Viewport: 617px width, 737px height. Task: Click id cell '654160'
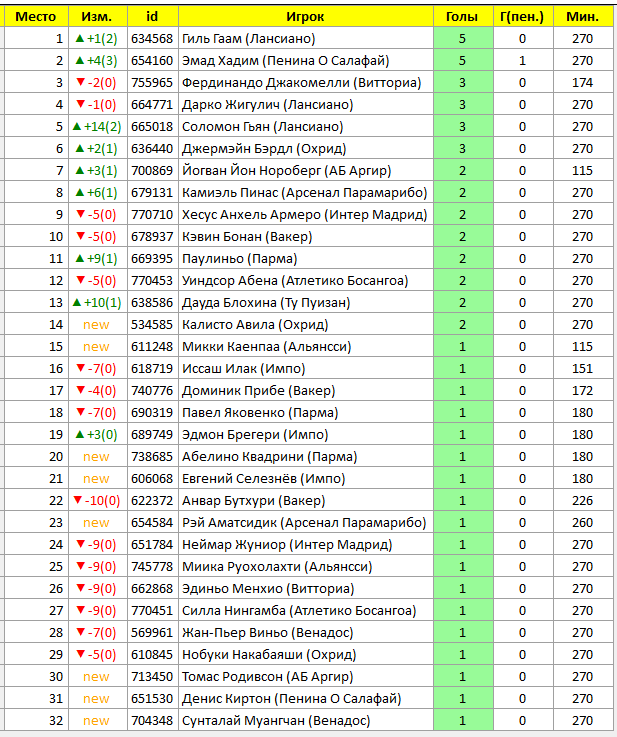152,61
